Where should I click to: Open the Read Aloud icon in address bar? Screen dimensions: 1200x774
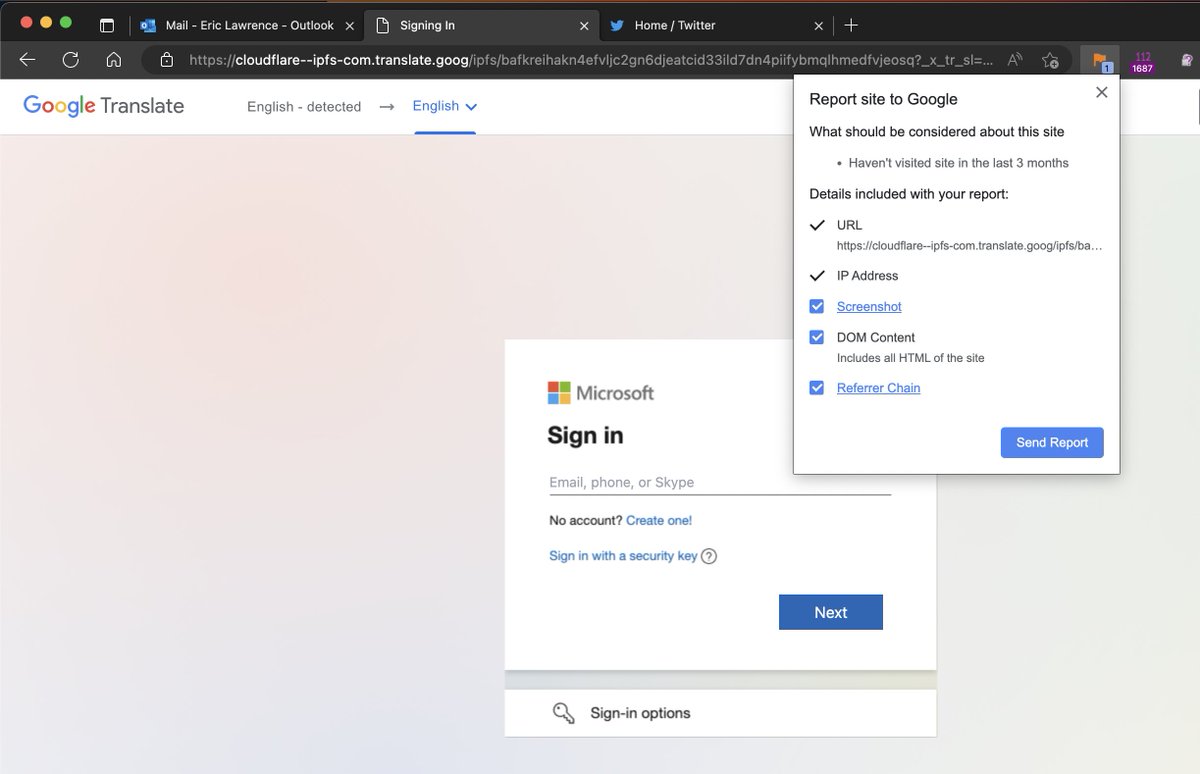pos(1014,60)
